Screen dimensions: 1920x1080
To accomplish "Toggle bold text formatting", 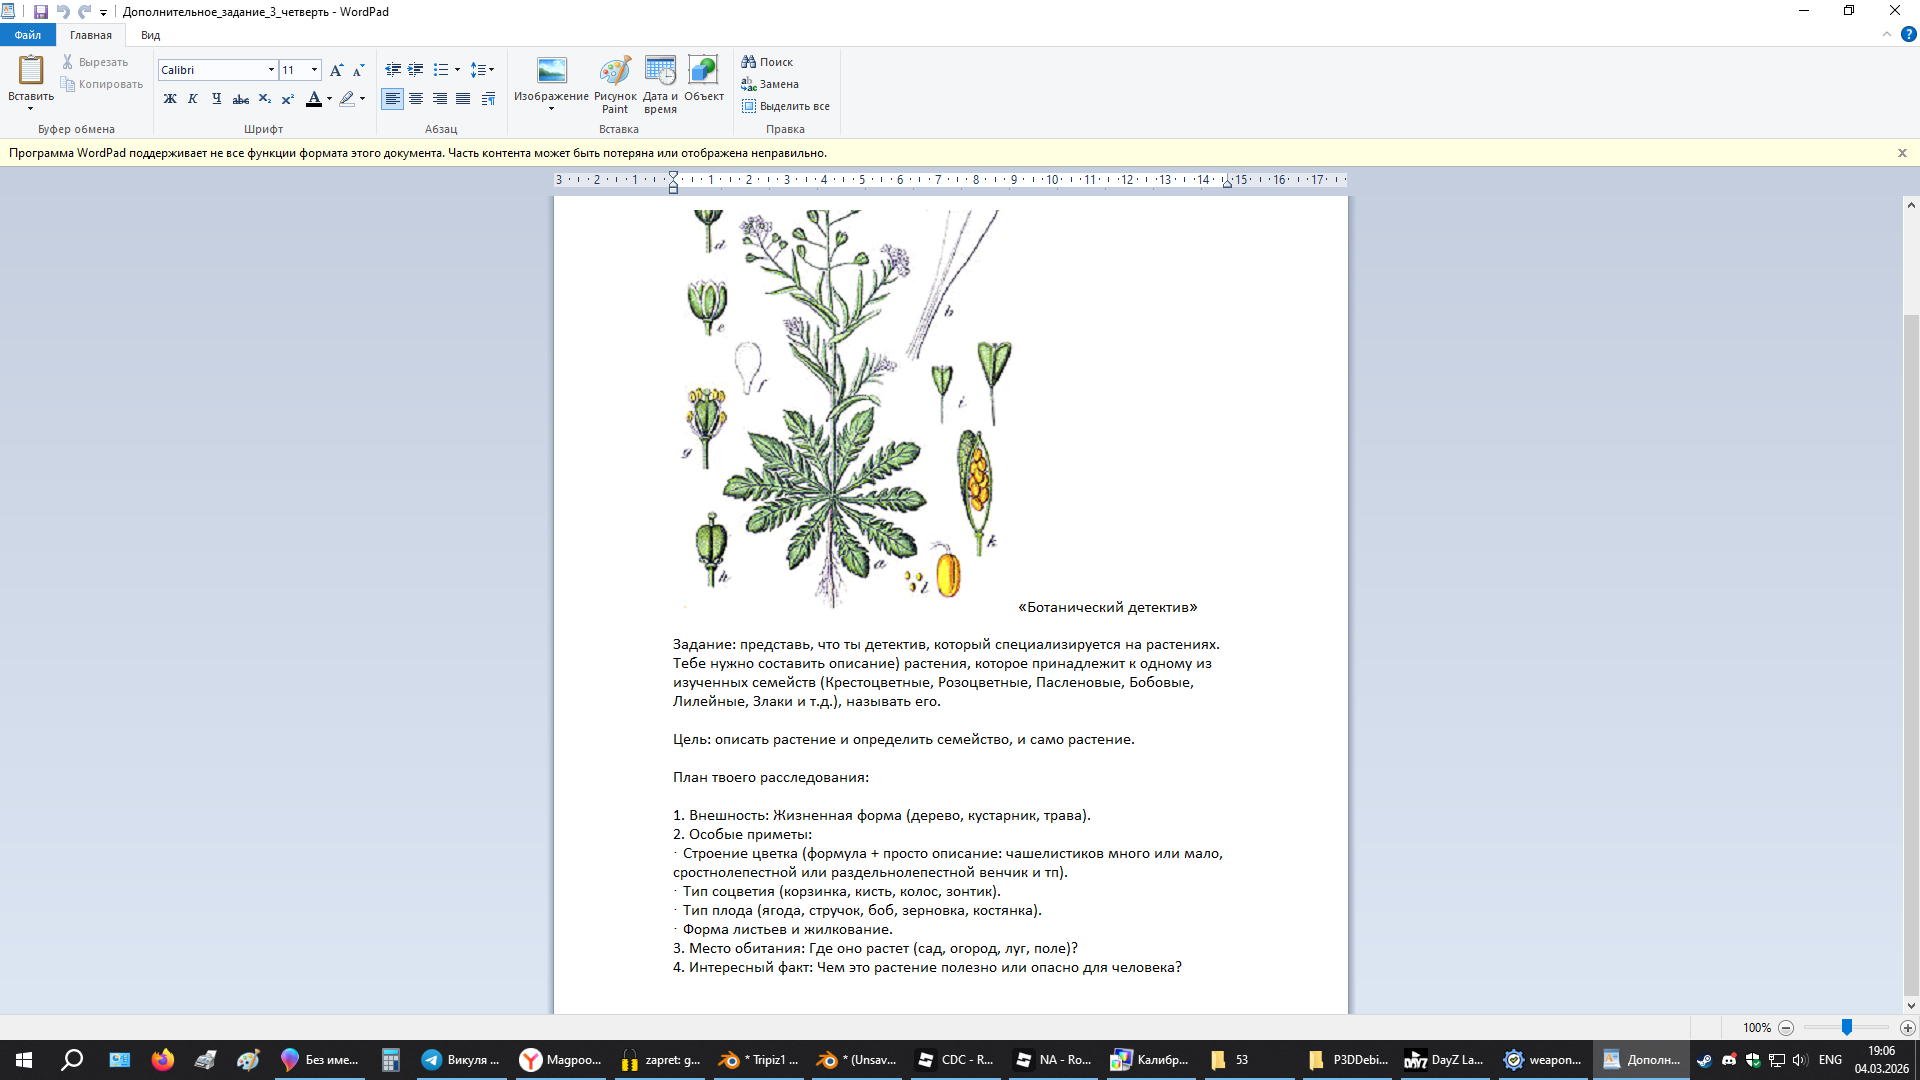I will point(170,99).
